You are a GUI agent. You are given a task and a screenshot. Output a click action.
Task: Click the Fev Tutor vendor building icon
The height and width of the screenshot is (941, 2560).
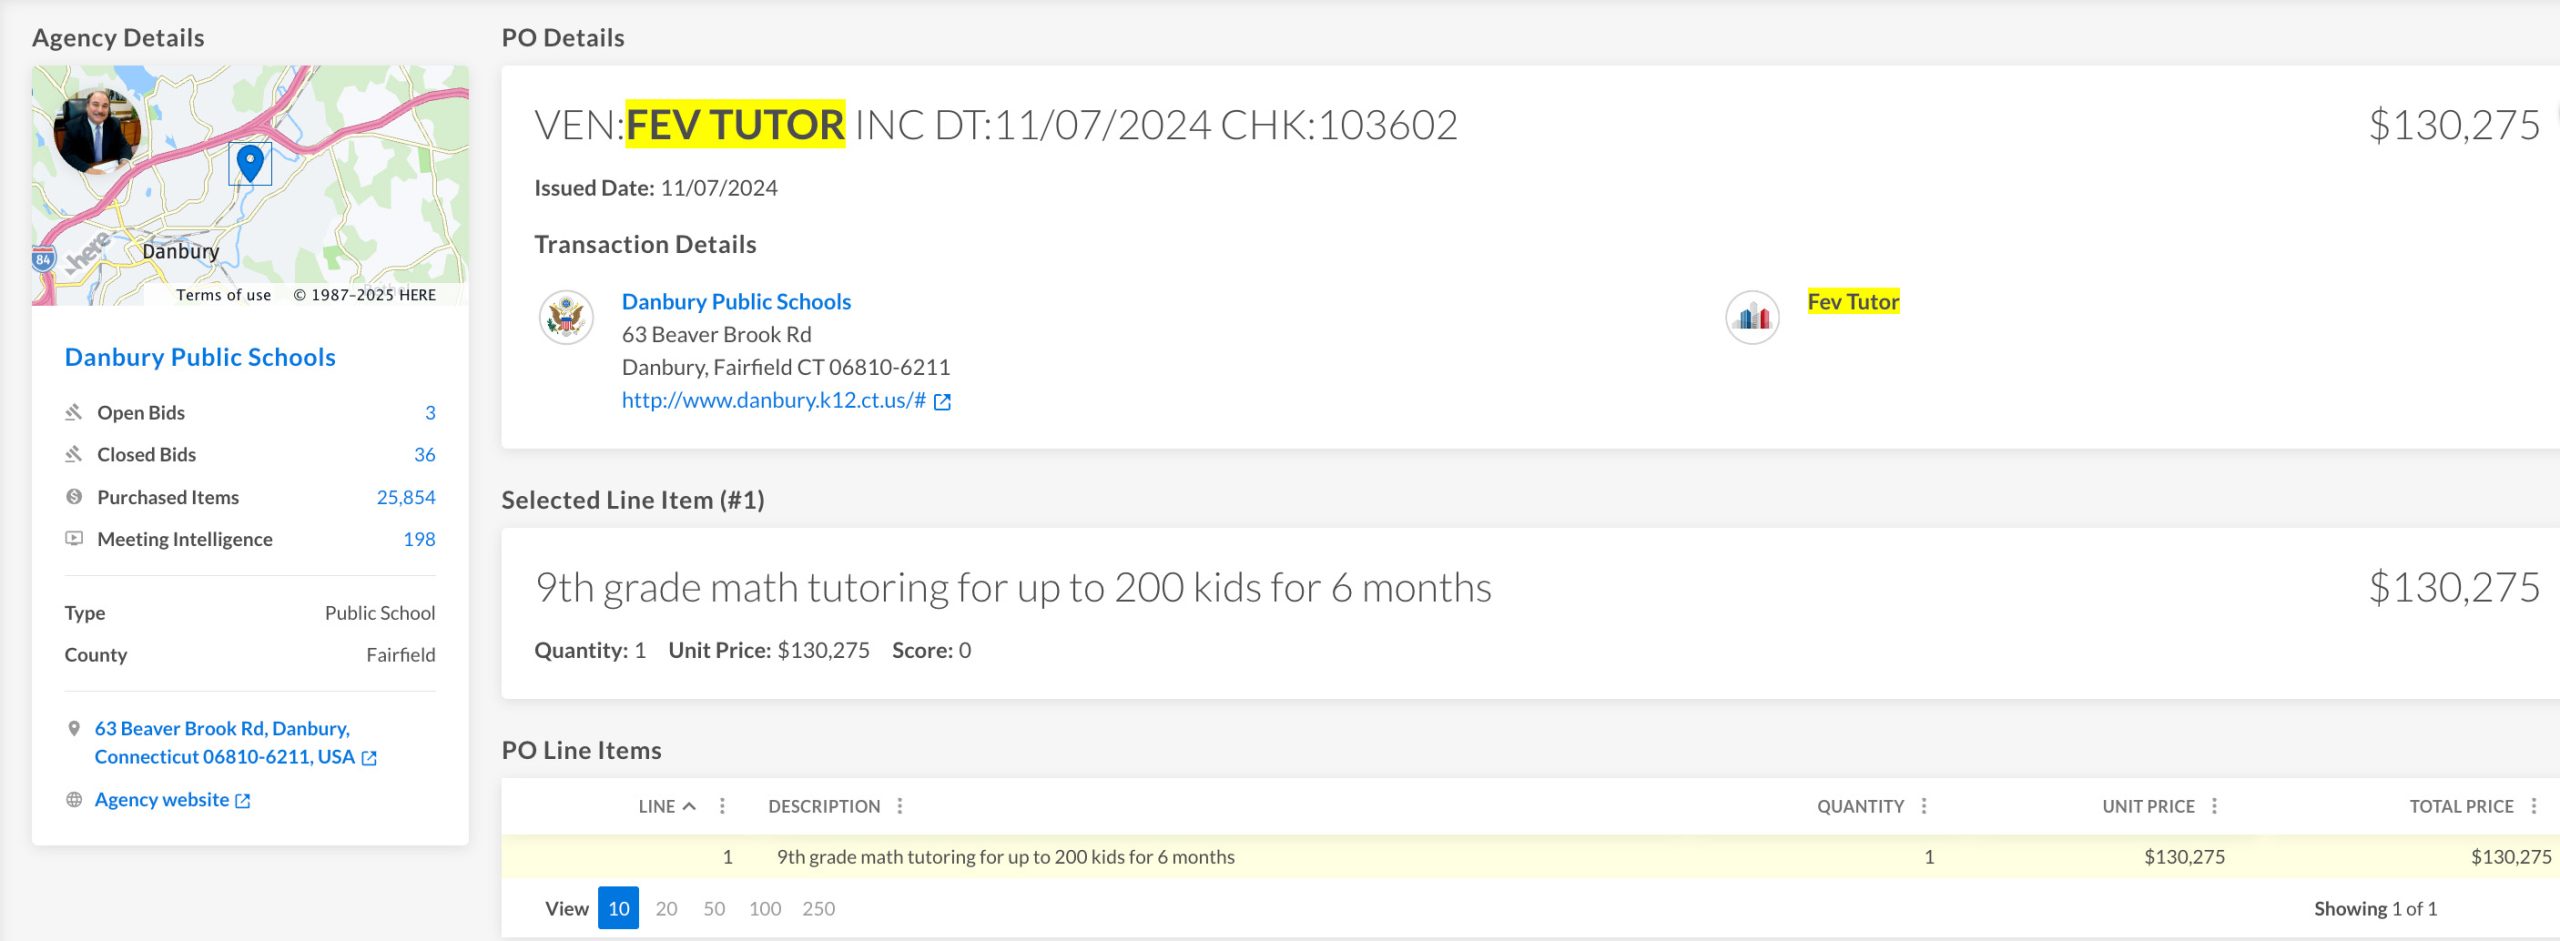pos(1752,318)
